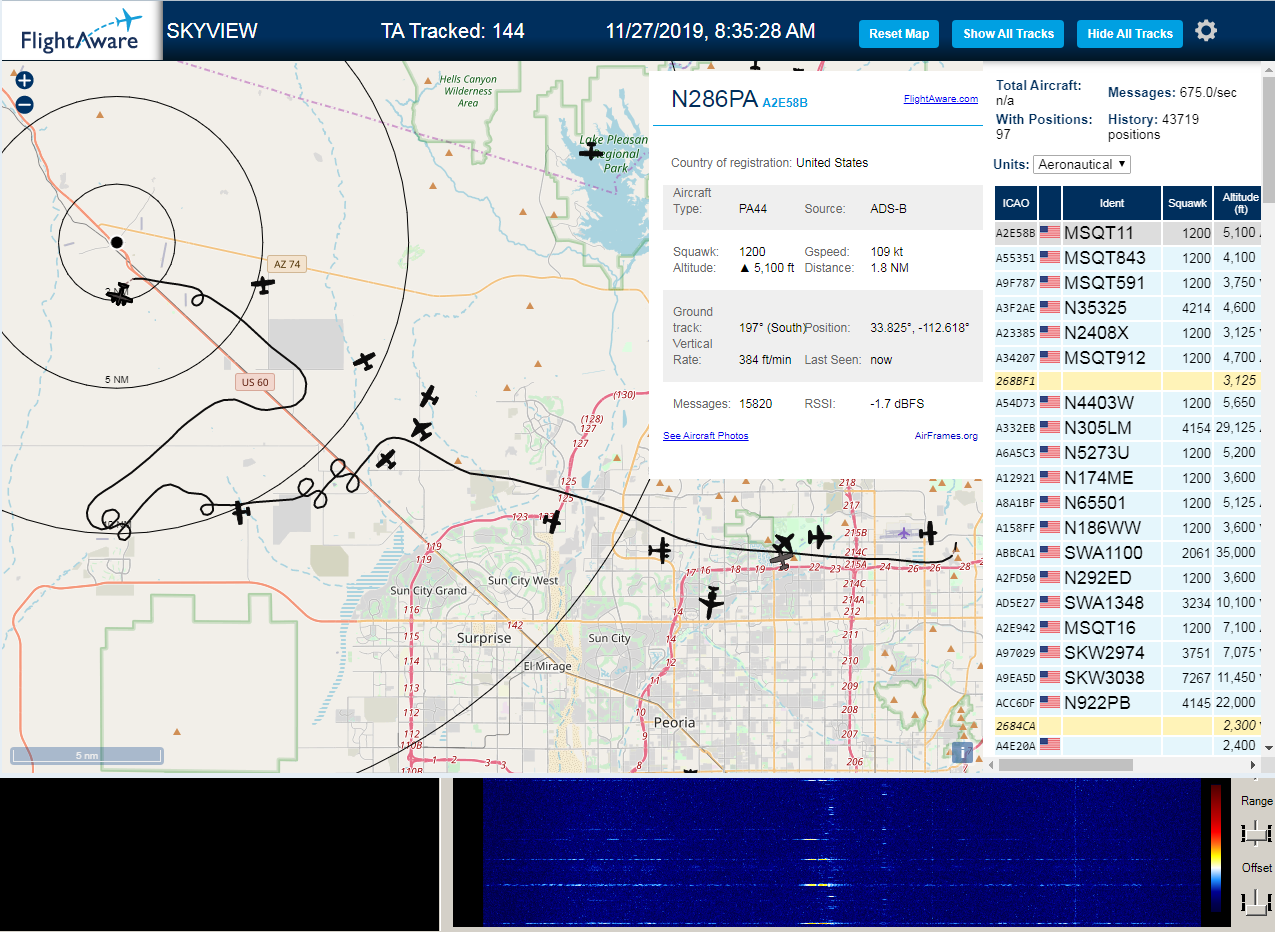
Task: Click the purple airport symbol on the map
Action: point(905,532)
